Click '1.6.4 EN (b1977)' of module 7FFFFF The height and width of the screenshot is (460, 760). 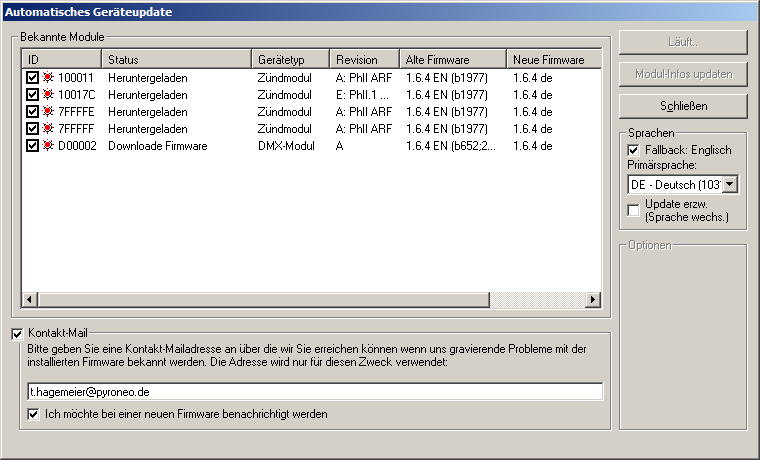click(x=447, y=128)
